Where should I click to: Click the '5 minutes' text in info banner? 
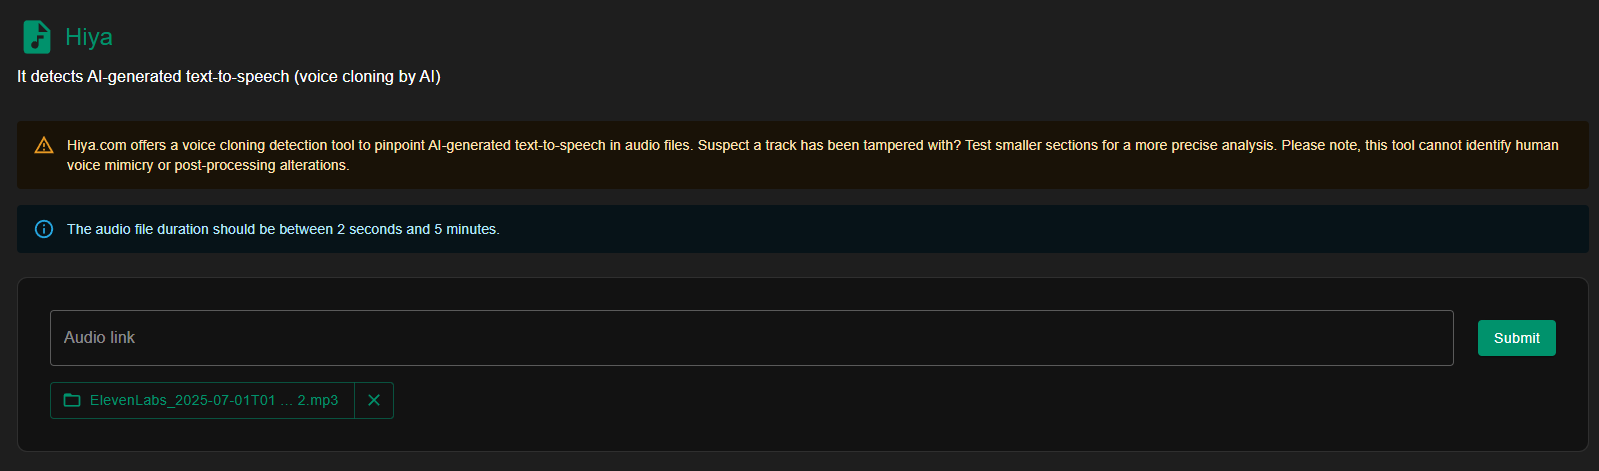[x=467, y=229]
